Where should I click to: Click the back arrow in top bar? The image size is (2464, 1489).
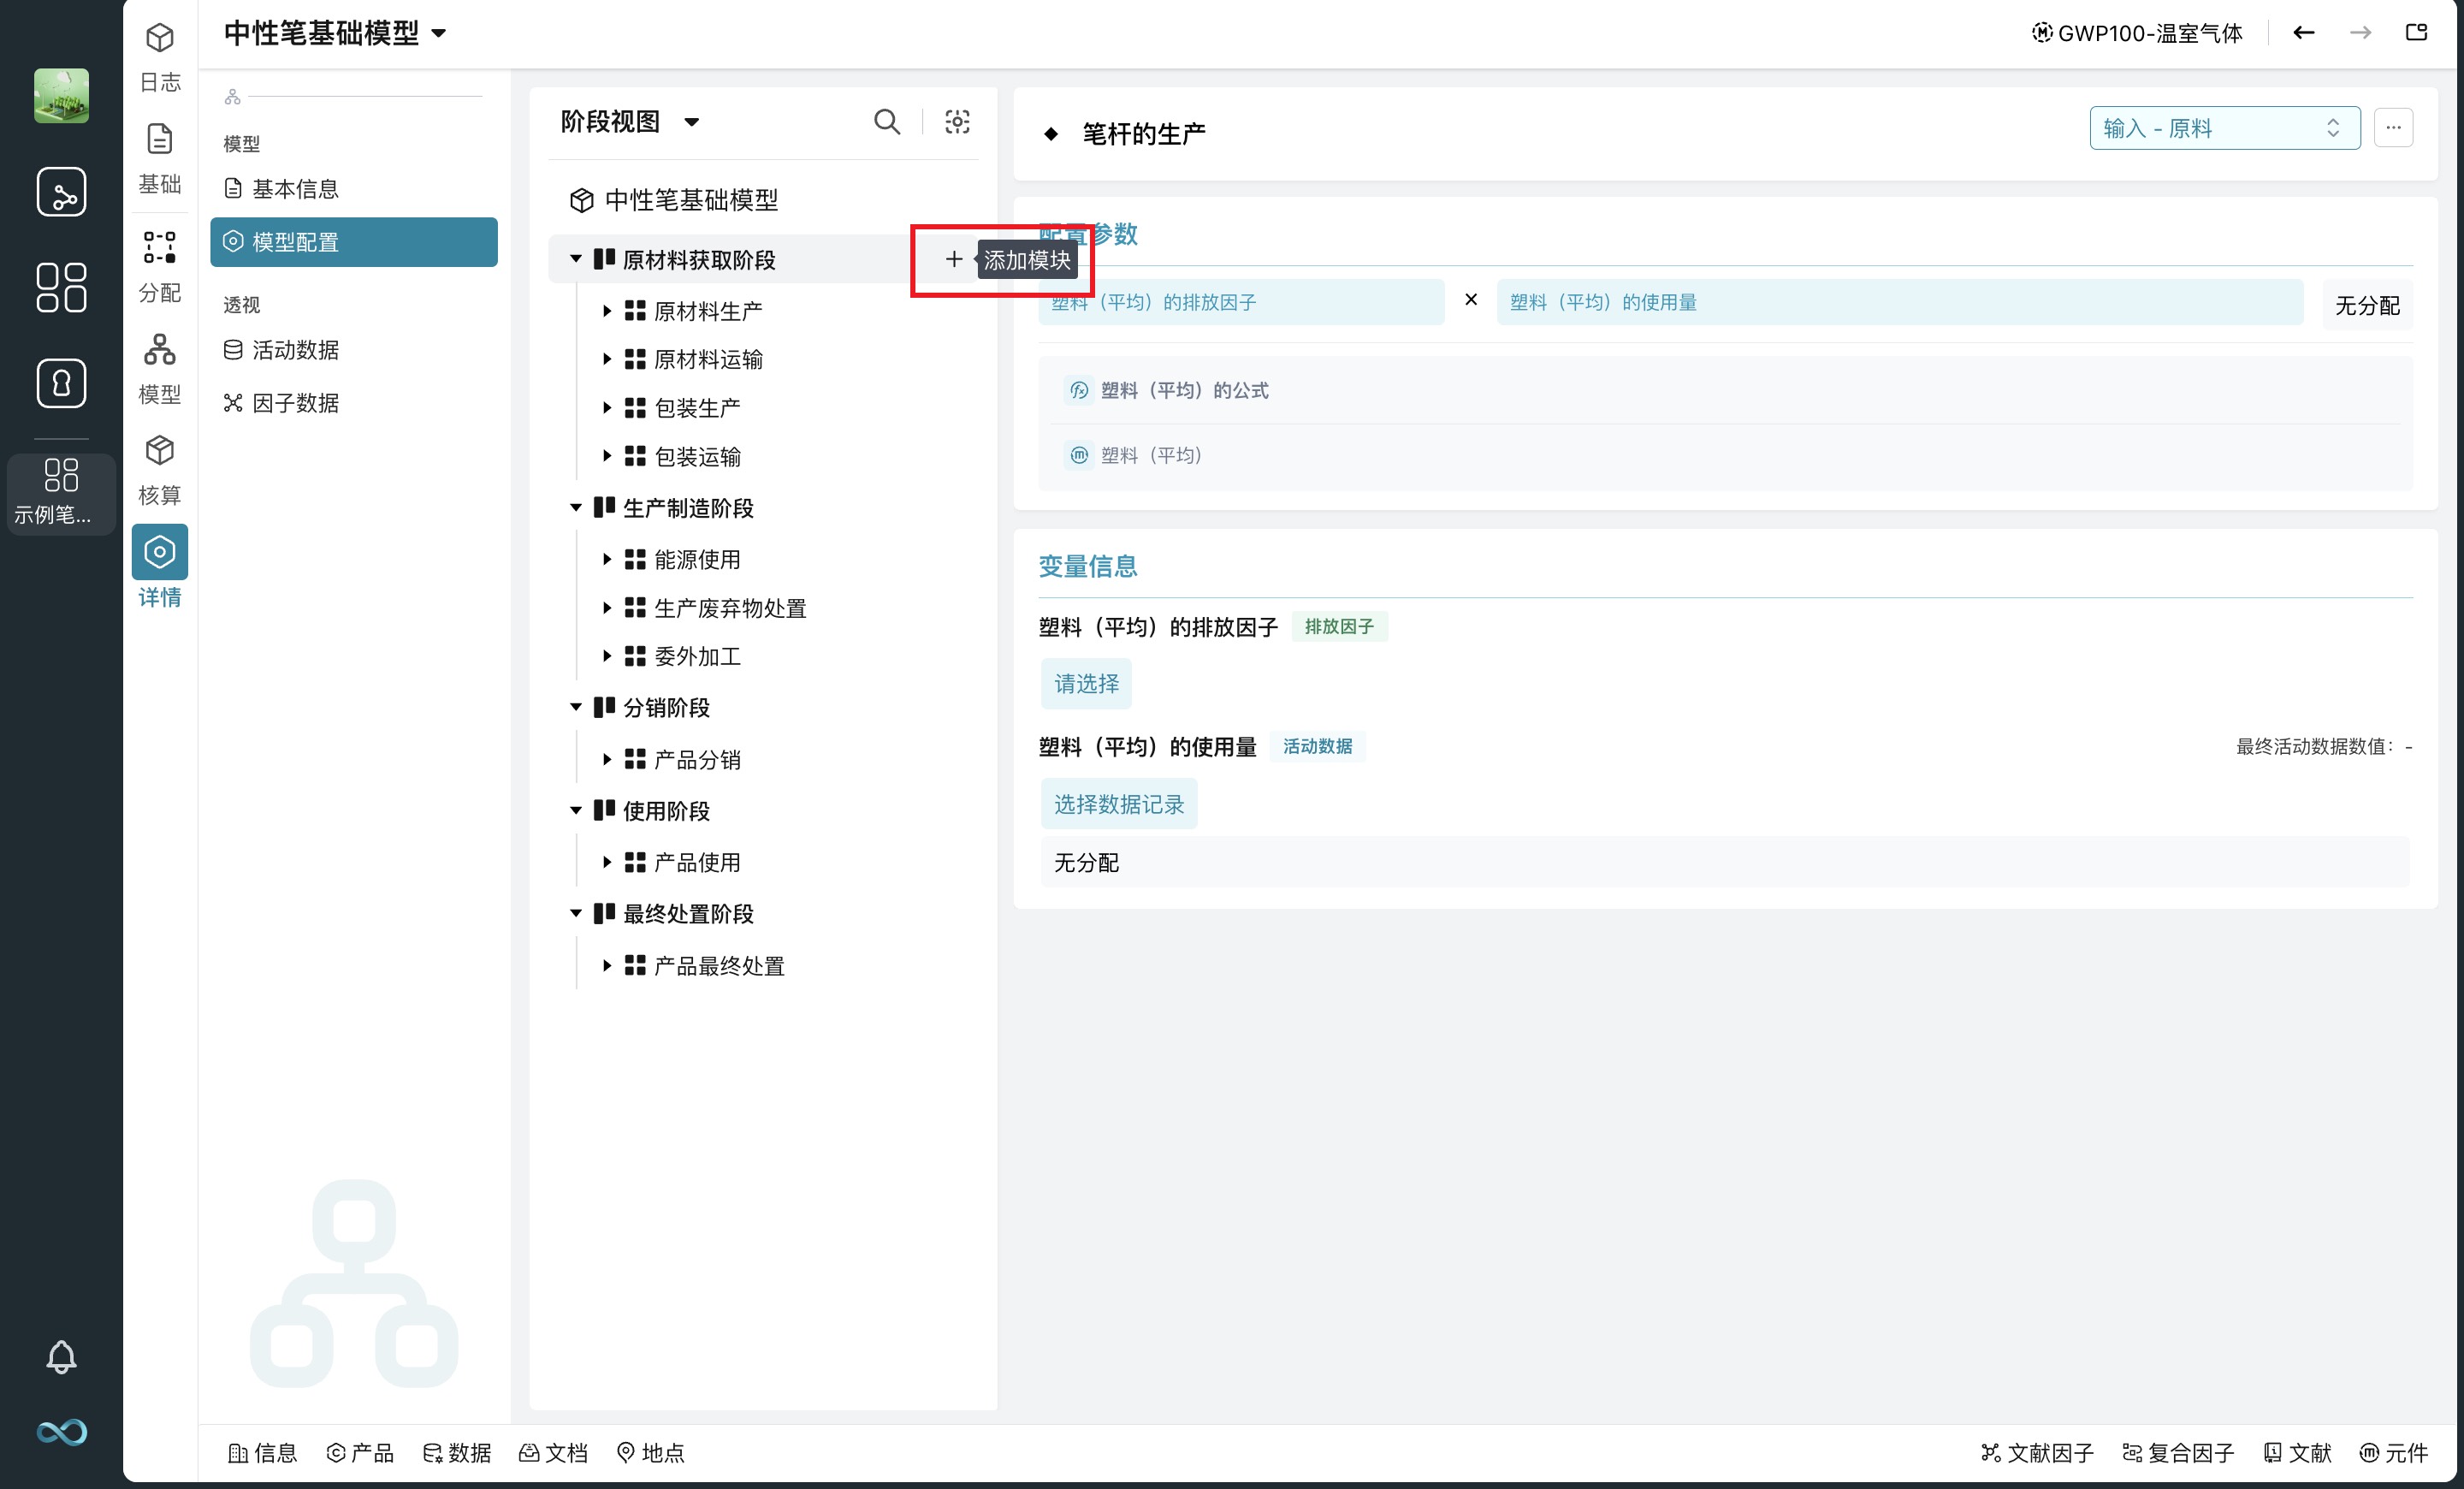tap(2303, 33)
